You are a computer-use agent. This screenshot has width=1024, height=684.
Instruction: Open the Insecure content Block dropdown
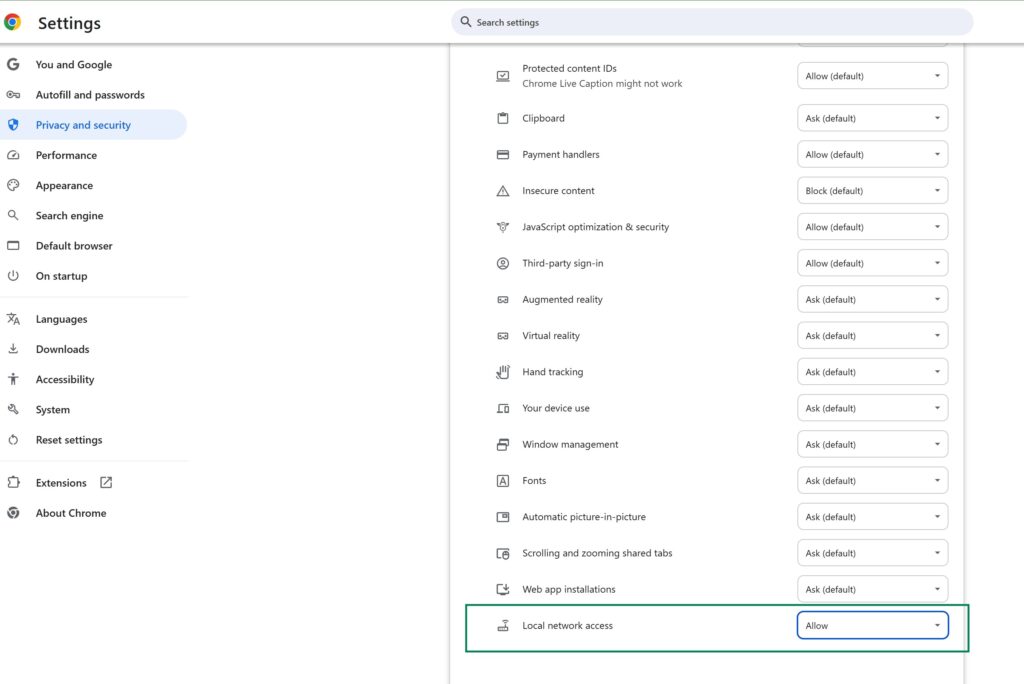click(872, 191)
